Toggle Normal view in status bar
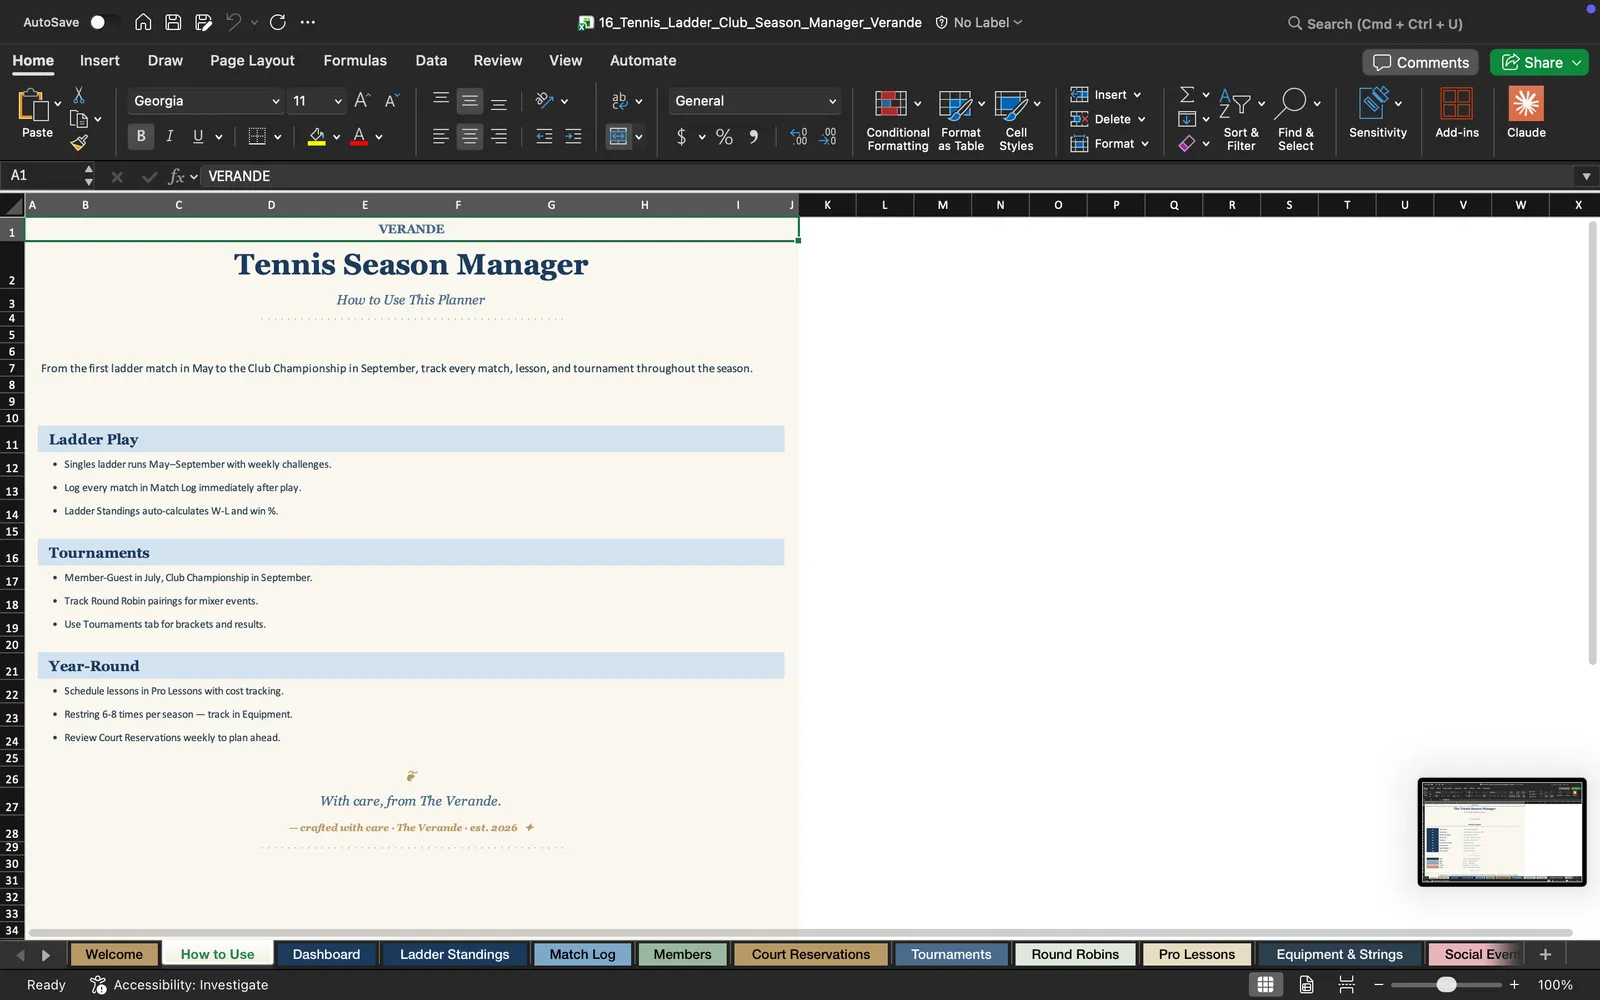1600x1000 pixels. click(x=1265, y=985)
